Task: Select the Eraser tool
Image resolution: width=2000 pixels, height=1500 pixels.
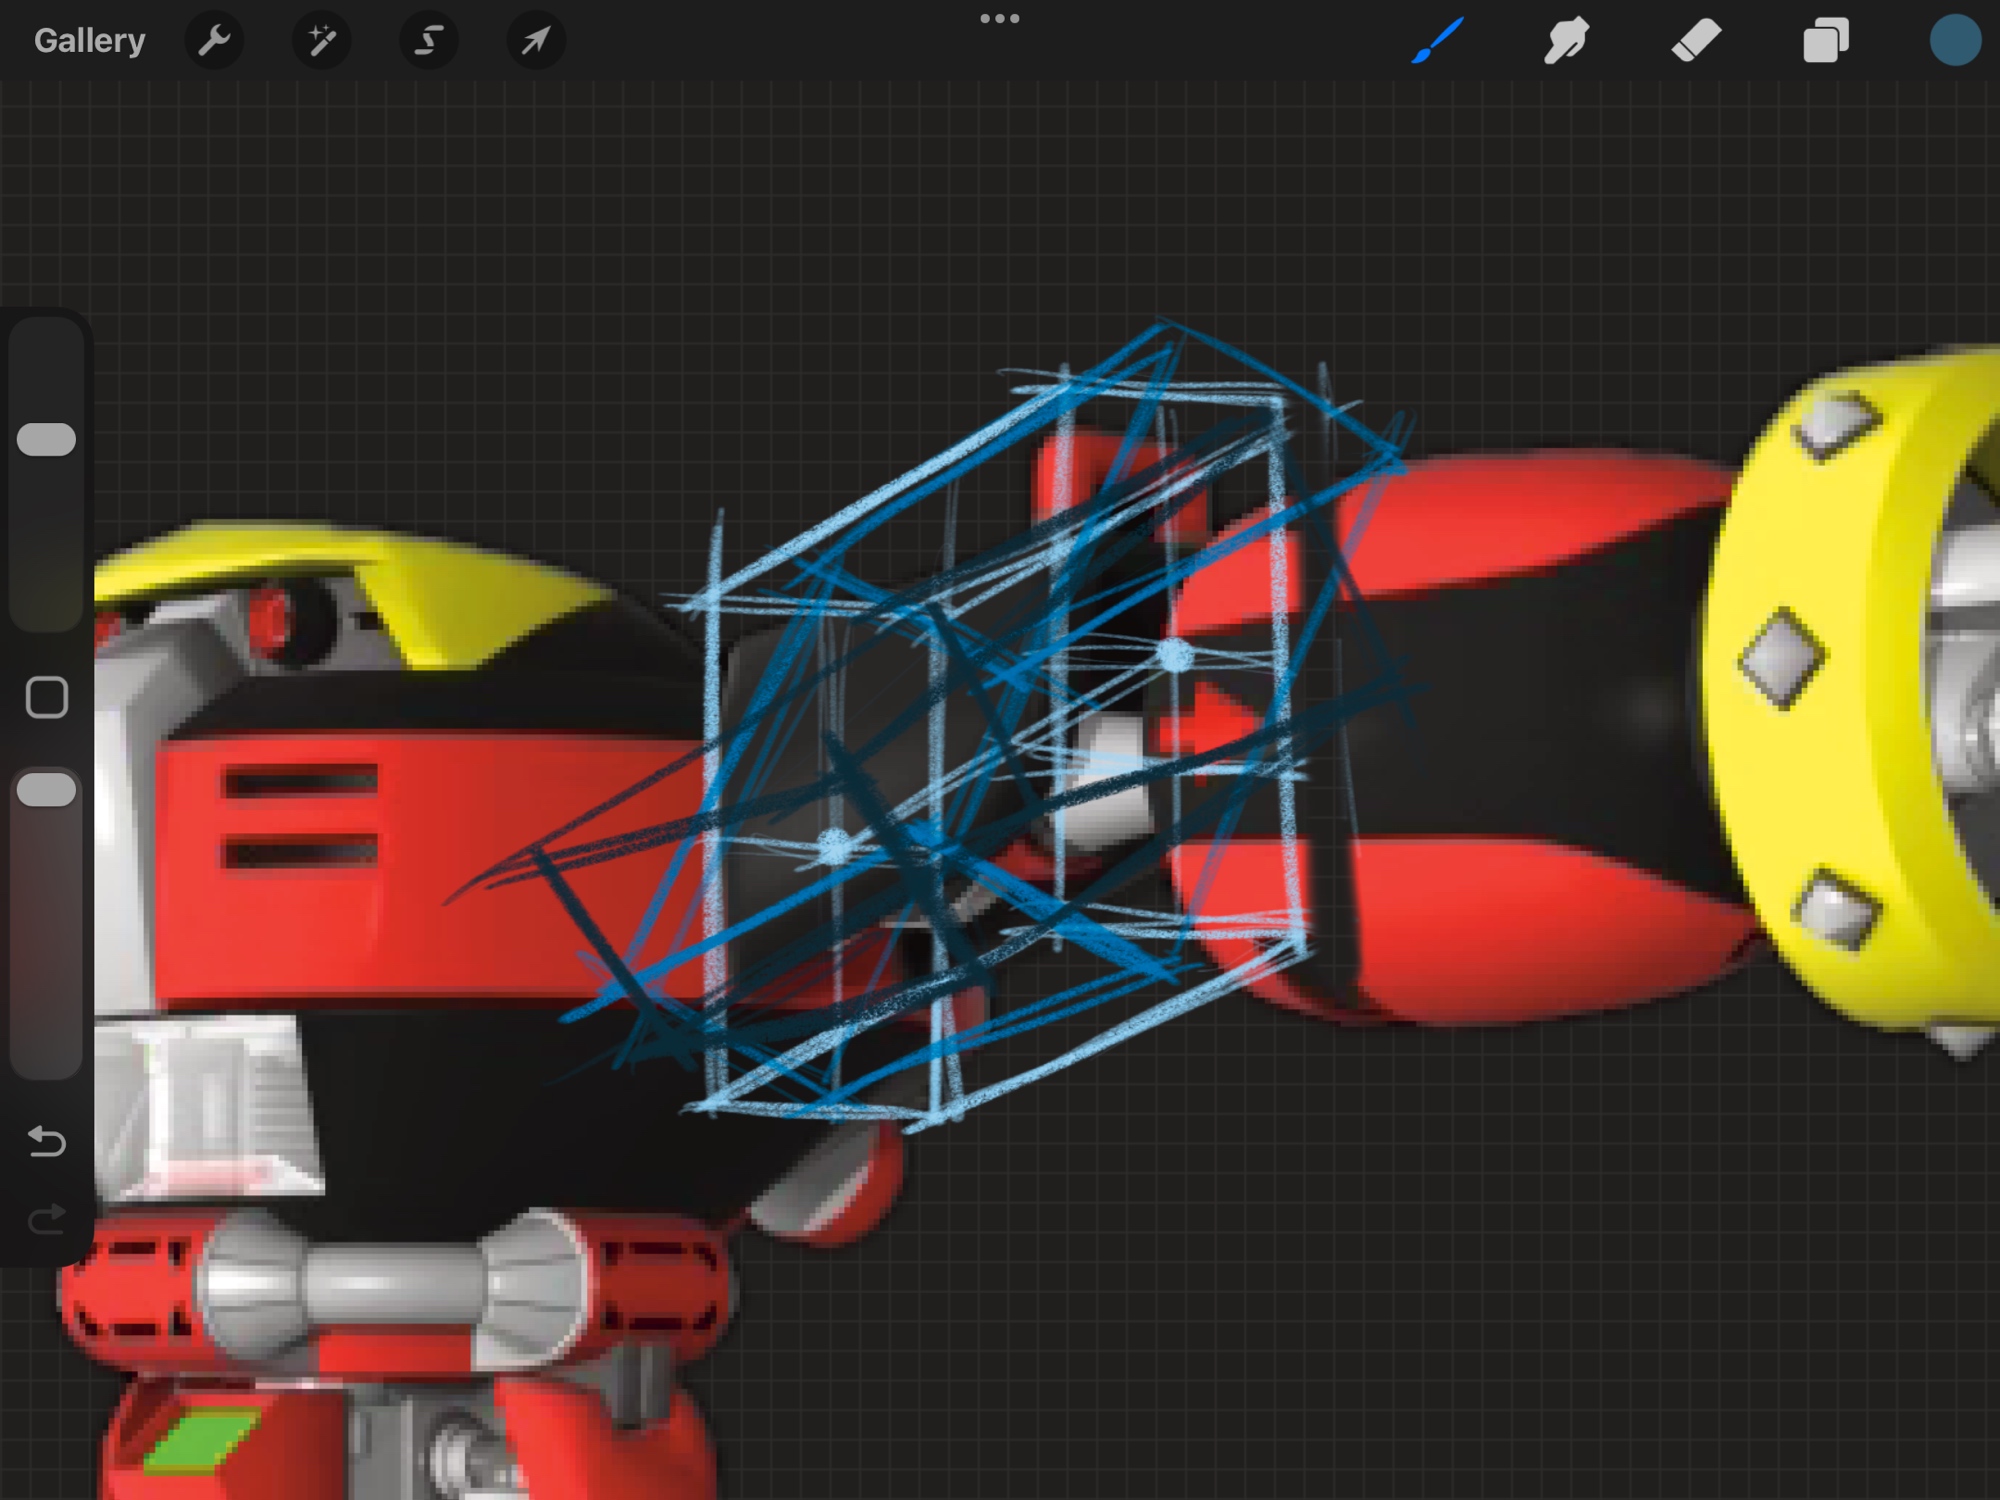Action: coord(1696,41)
